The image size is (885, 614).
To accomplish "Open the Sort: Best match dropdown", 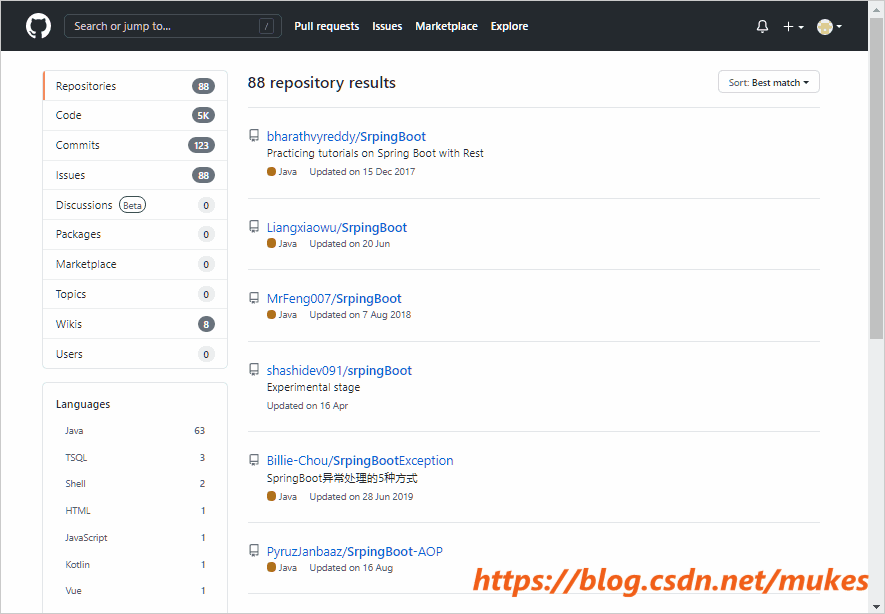I will click(768, 82).
